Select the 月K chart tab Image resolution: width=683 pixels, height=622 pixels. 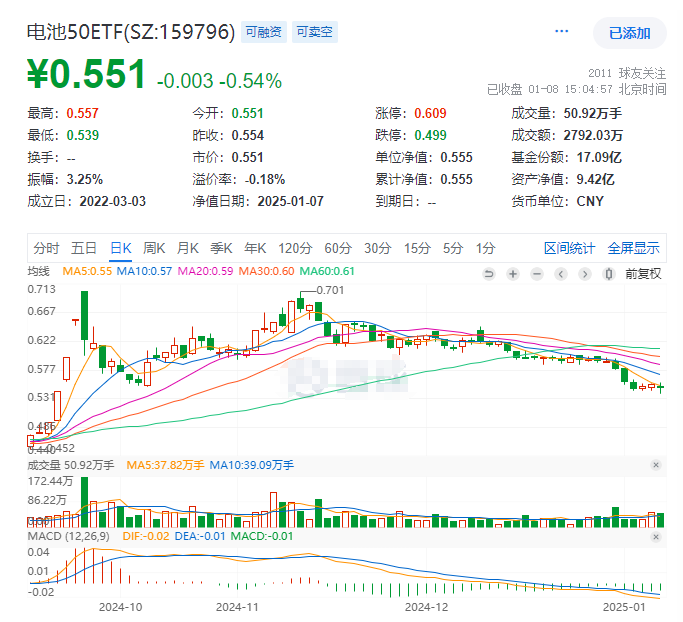coord(188,248)
